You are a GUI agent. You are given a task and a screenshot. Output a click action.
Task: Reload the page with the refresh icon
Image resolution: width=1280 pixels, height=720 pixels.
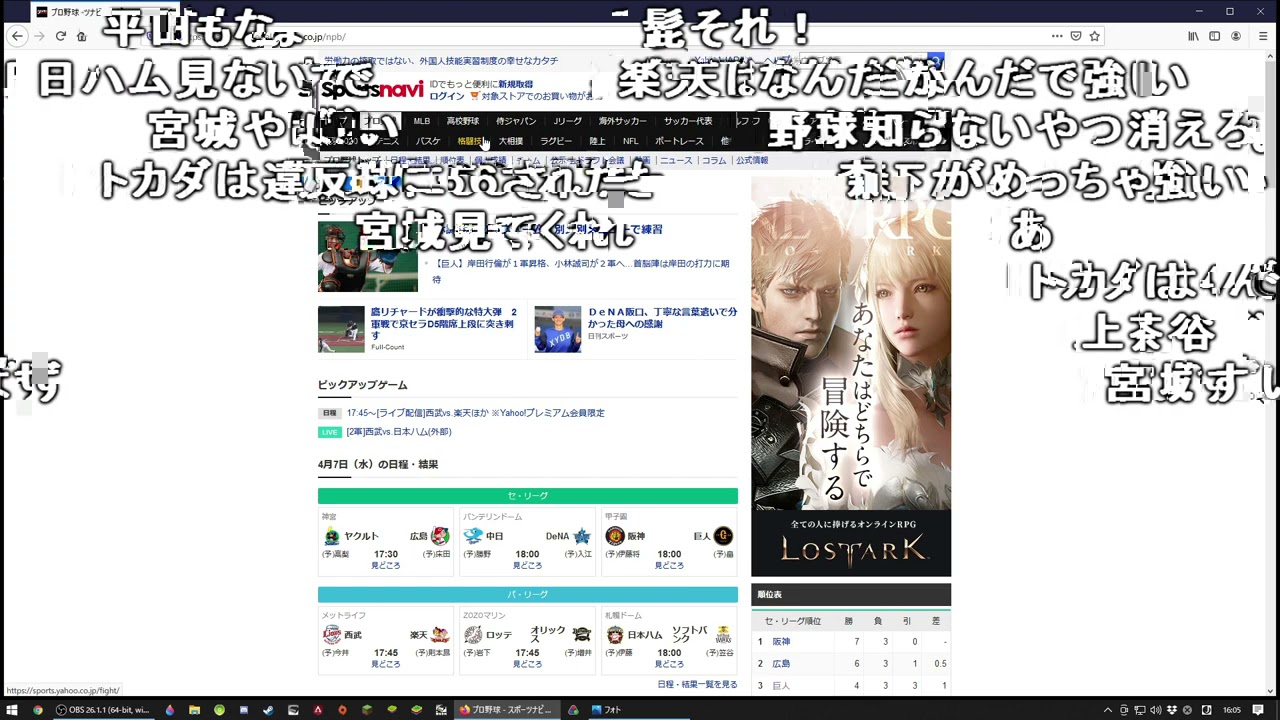click(x=61, y=36)
